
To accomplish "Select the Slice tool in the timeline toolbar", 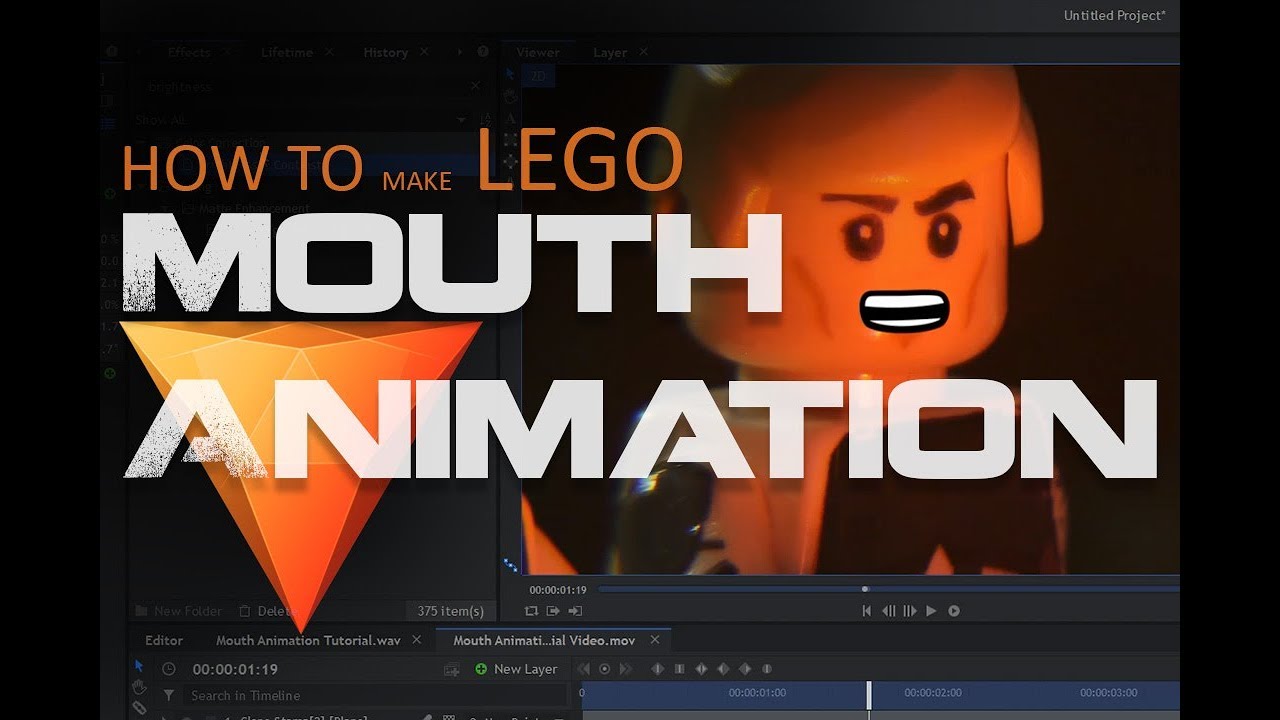I will coord(139,708).
